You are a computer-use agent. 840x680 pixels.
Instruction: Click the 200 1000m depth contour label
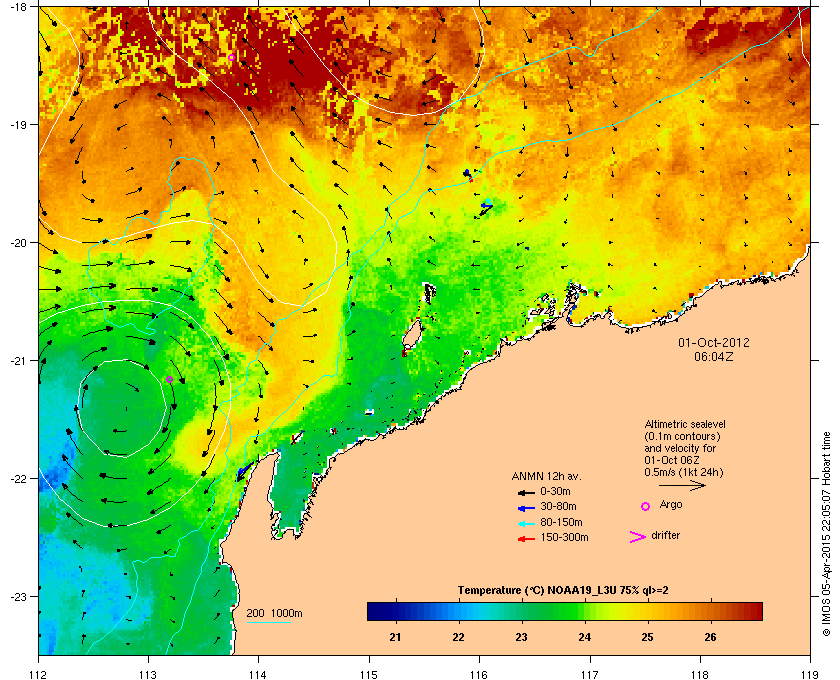[274, 614]
